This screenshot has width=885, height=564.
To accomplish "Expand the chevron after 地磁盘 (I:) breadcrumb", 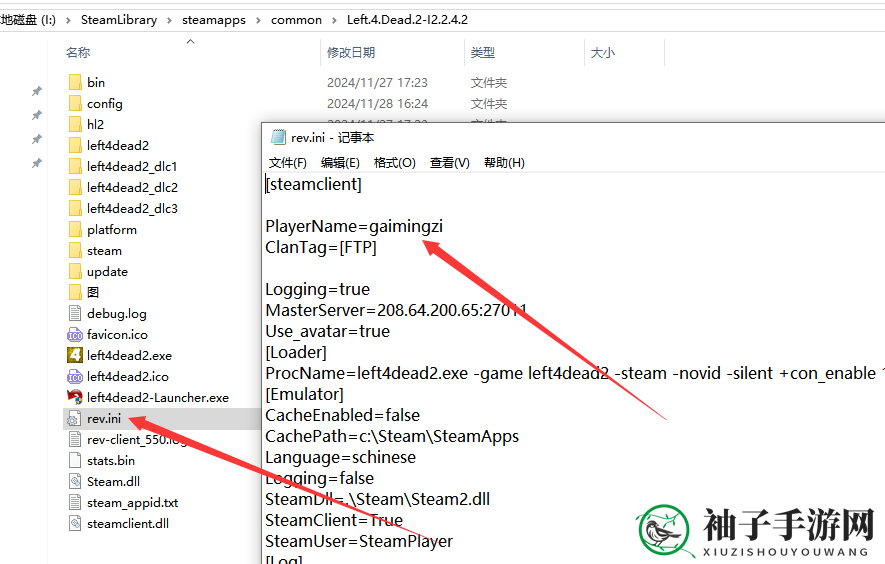I will point(68,20).
